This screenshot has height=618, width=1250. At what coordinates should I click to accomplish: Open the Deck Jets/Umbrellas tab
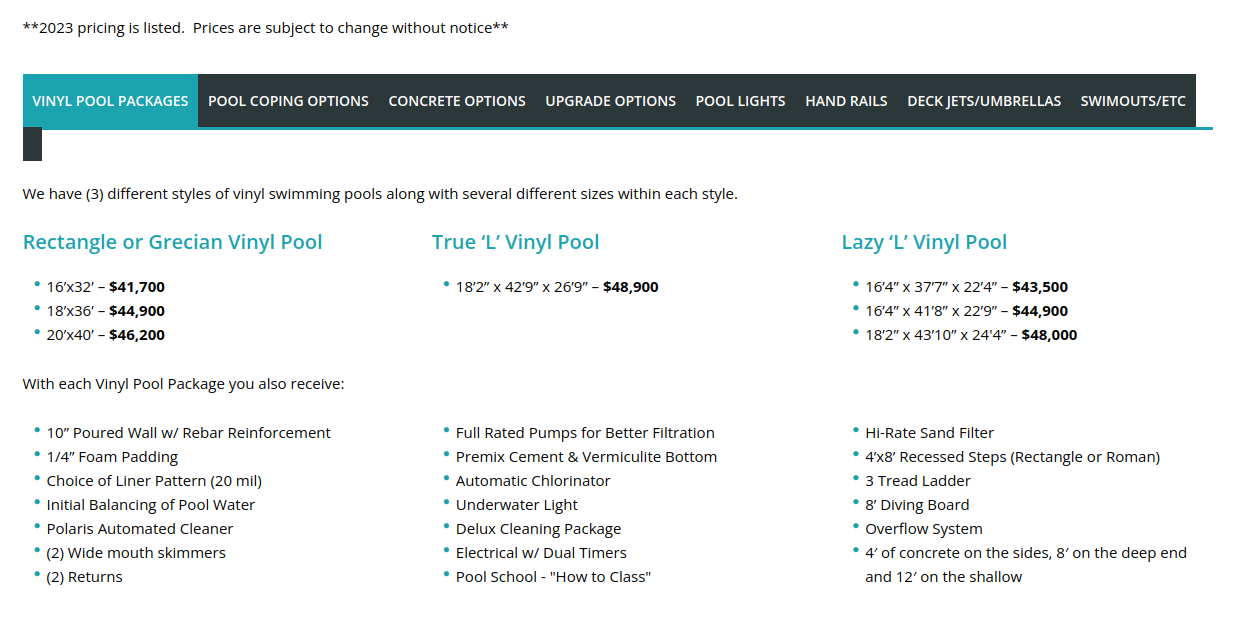984,101
